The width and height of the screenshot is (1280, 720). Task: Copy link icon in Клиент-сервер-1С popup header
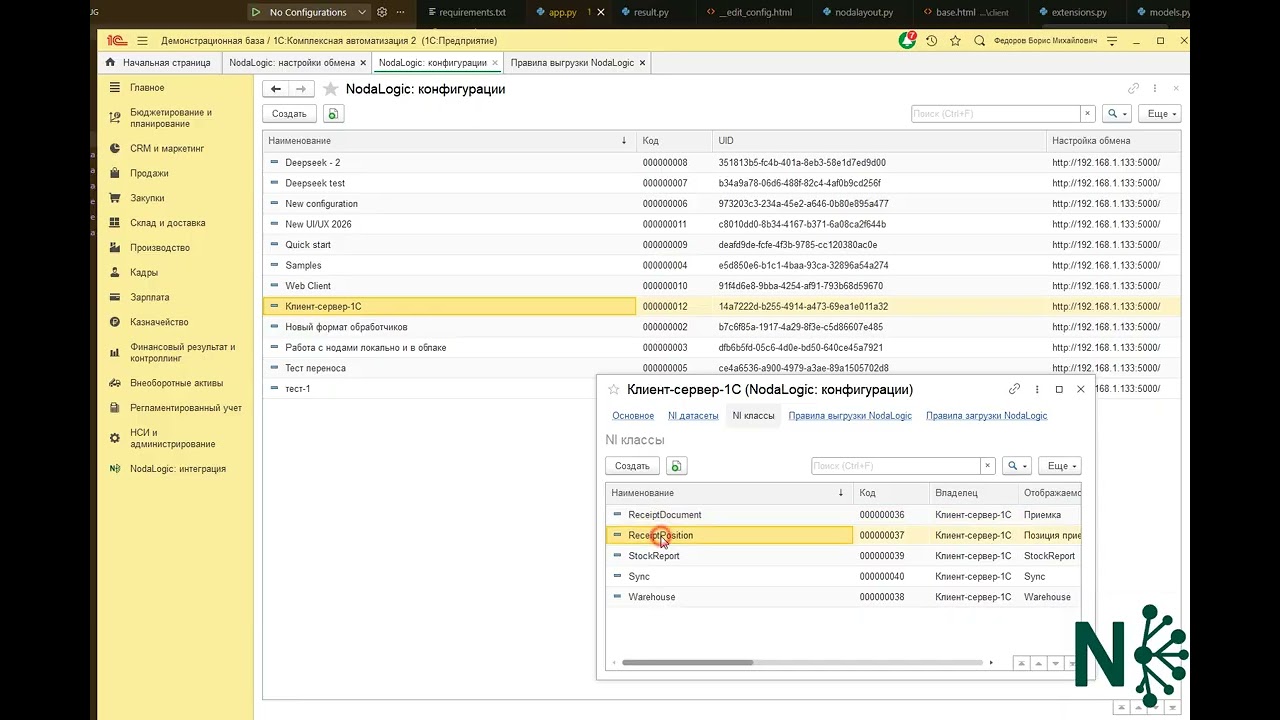(x=1014, y=389)
